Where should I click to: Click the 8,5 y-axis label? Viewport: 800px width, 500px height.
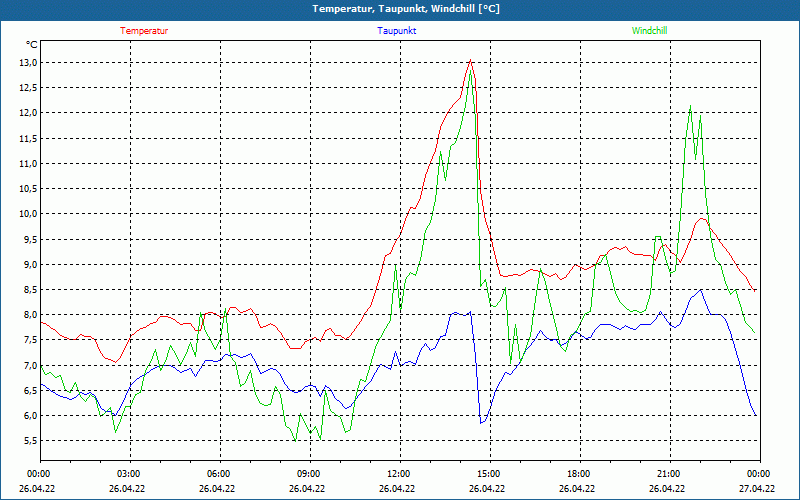[x=31, y=289]
